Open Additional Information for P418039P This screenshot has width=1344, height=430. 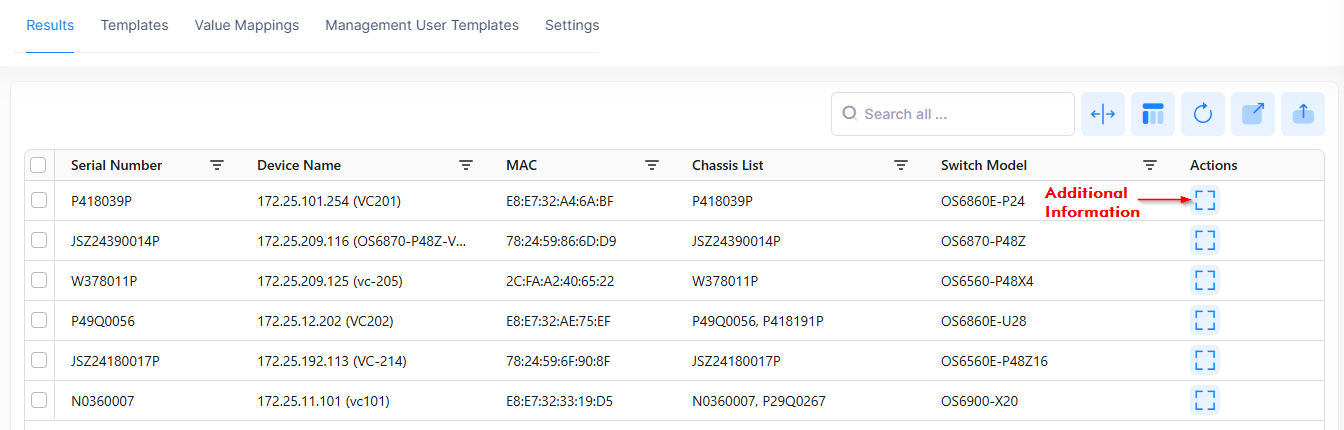pyautogui.click(x=1205, y=200)
